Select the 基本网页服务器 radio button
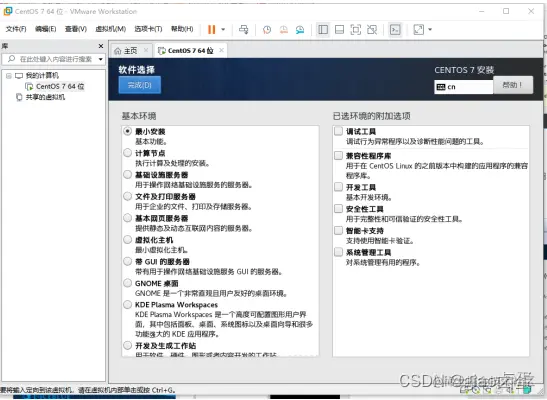The width and height of the screenshot is (547, 400). [128, 218]
